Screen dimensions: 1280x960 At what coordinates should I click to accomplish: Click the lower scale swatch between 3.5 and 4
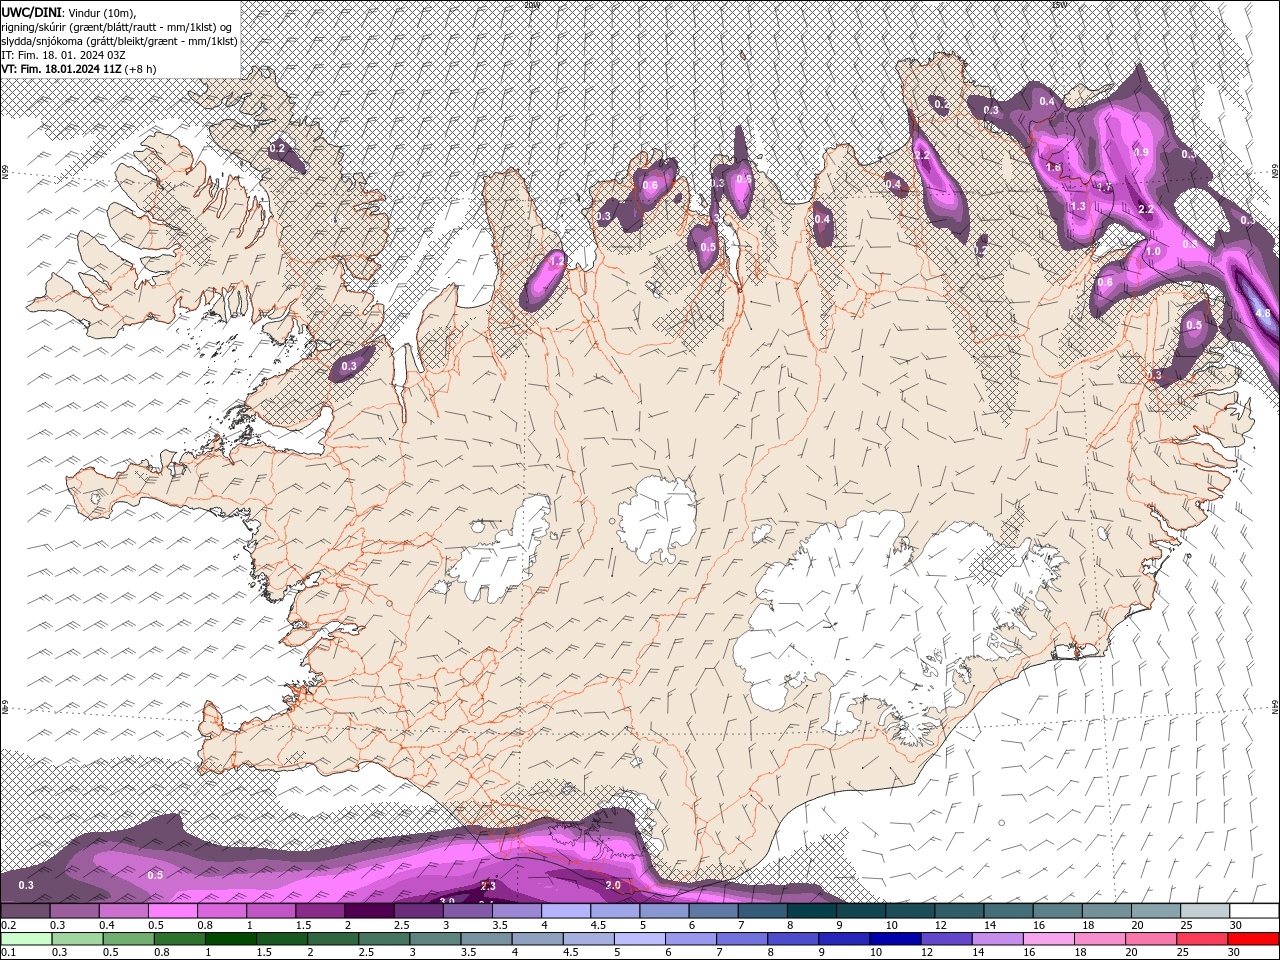coord(485,939)
